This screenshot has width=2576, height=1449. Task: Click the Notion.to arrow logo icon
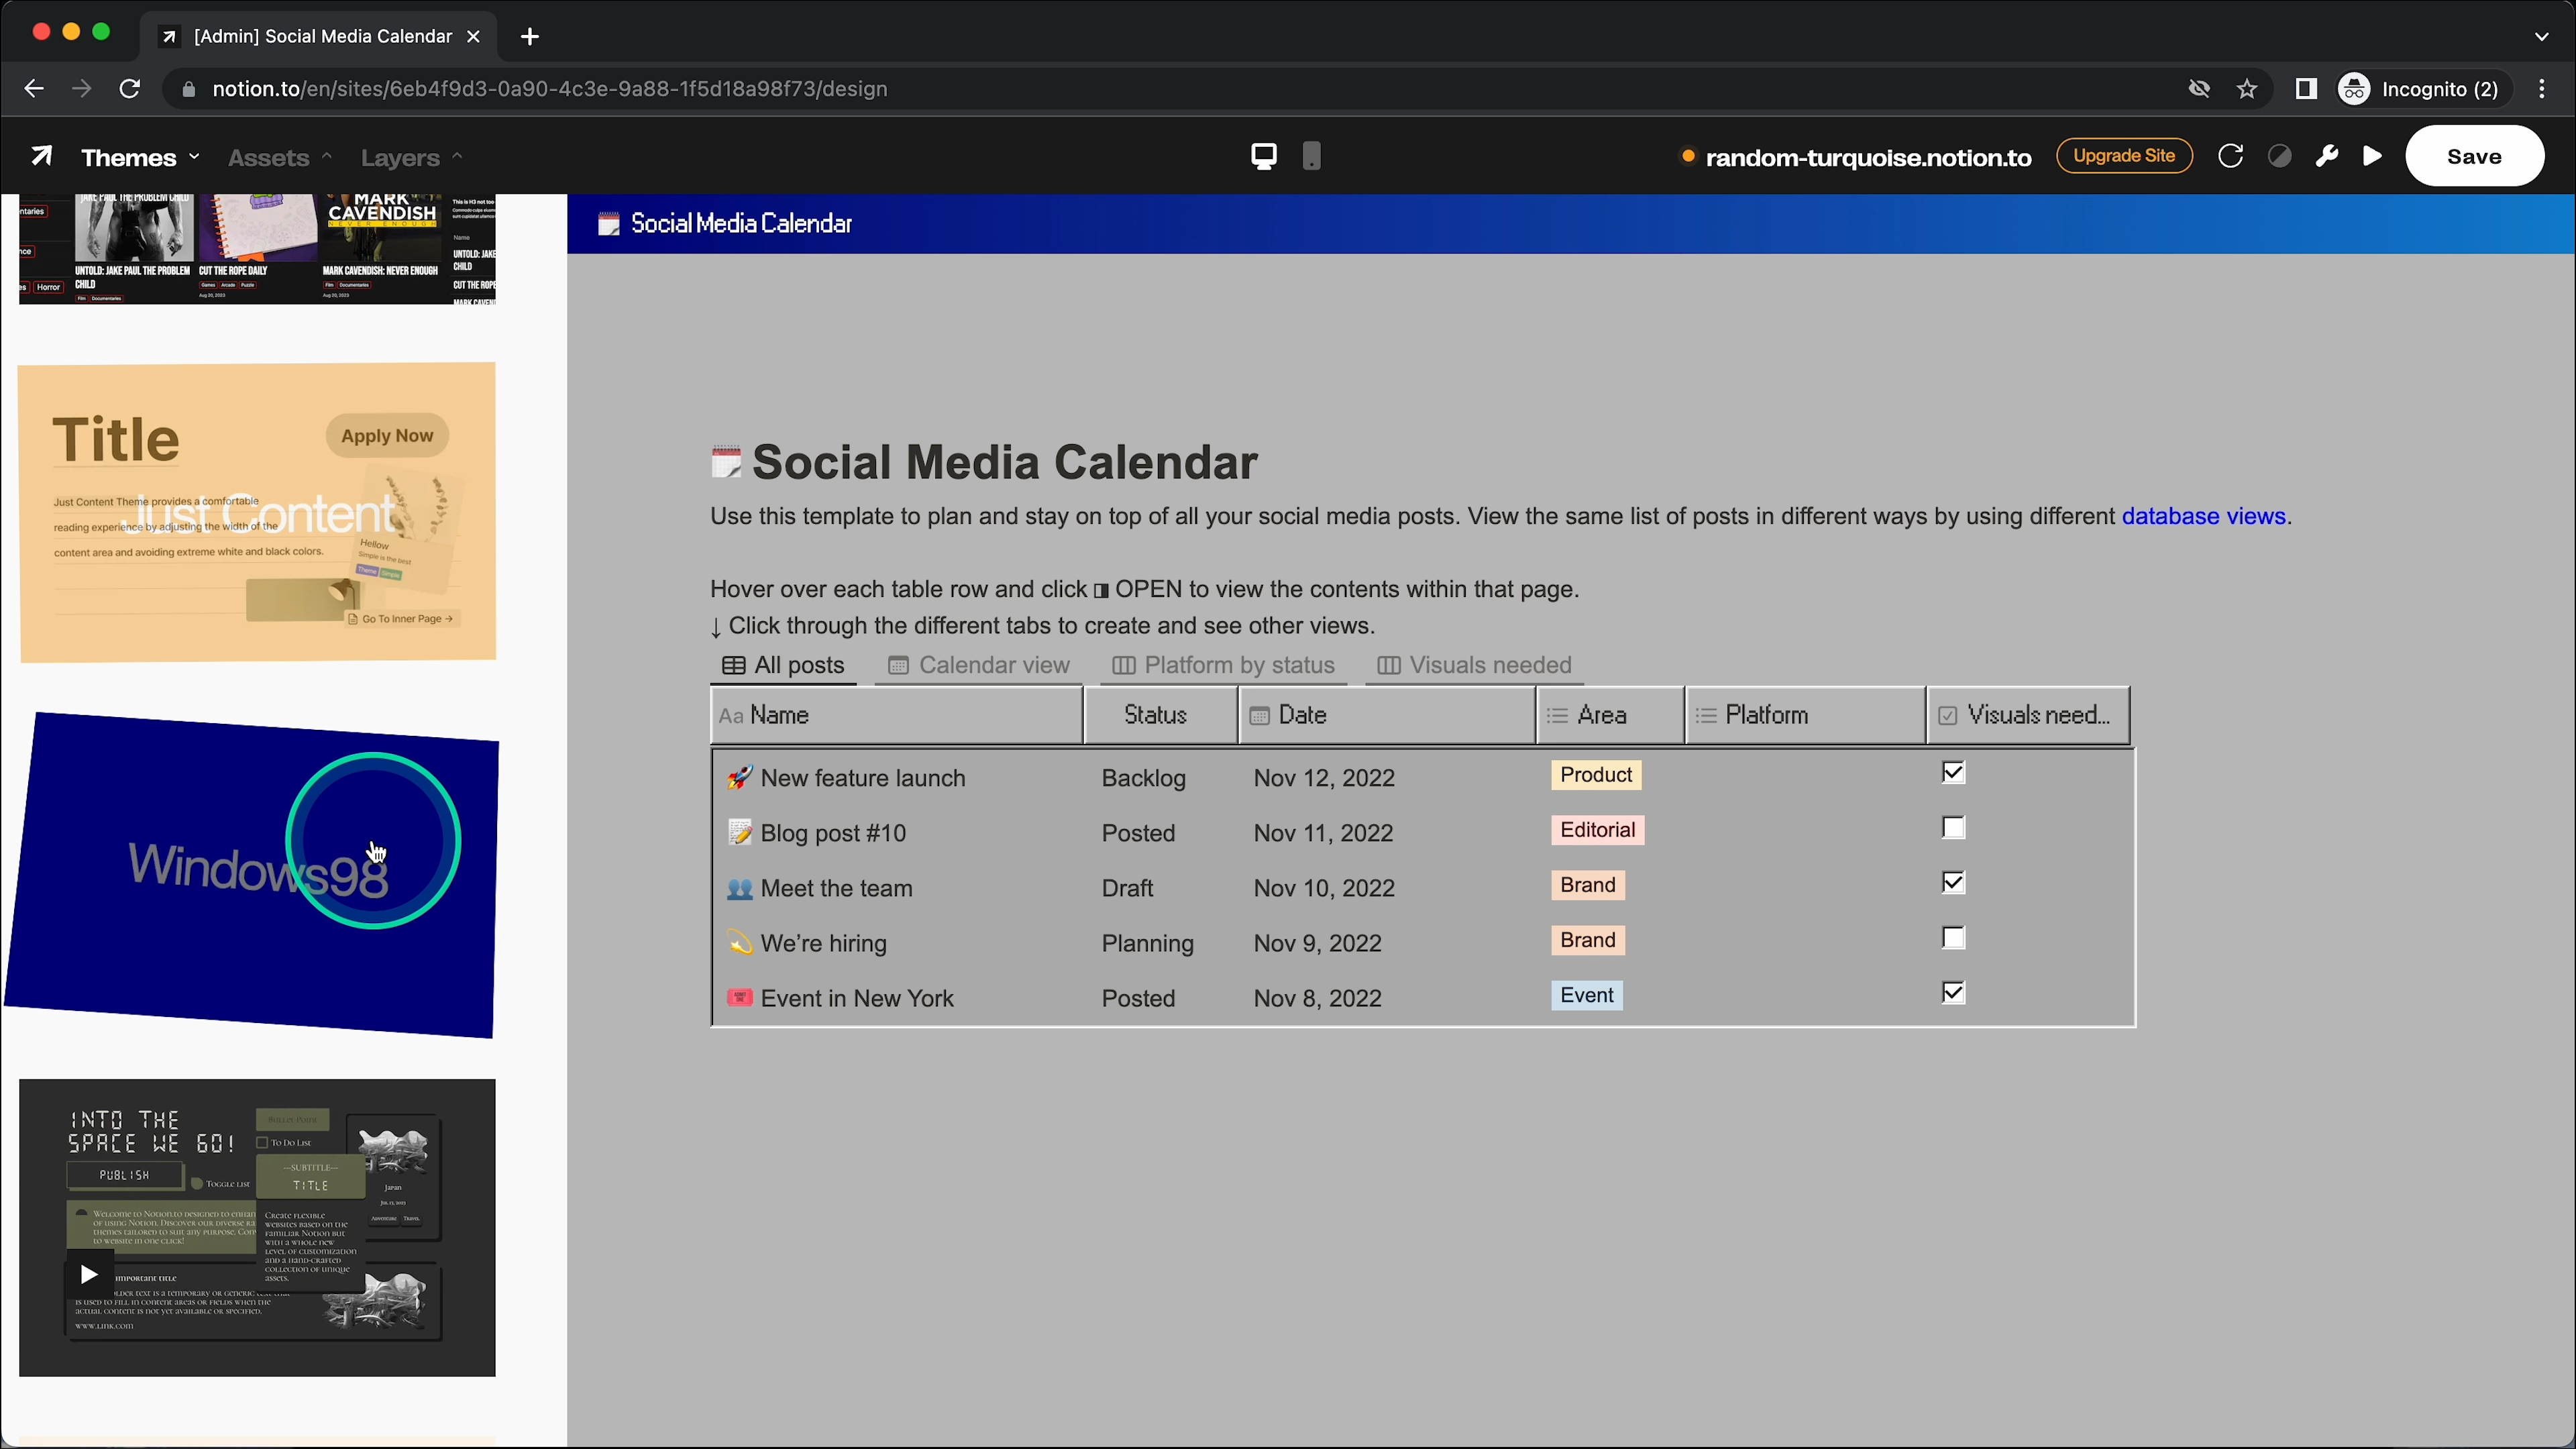coord(41,156)
